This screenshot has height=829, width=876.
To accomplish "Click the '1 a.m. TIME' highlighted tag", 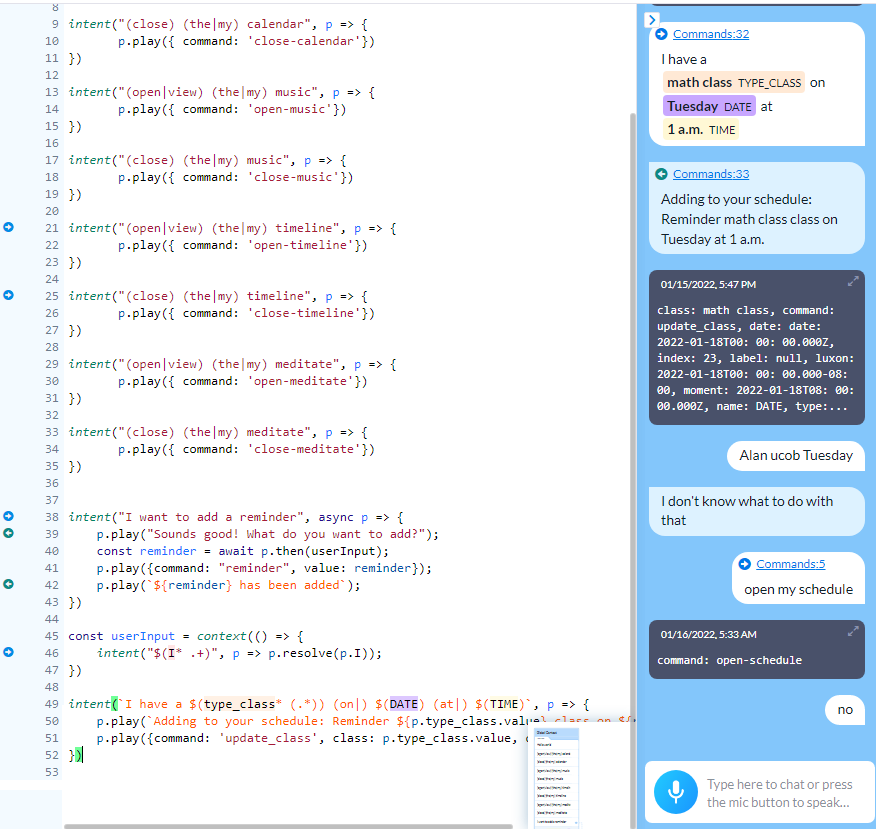I will coord(701,130).
